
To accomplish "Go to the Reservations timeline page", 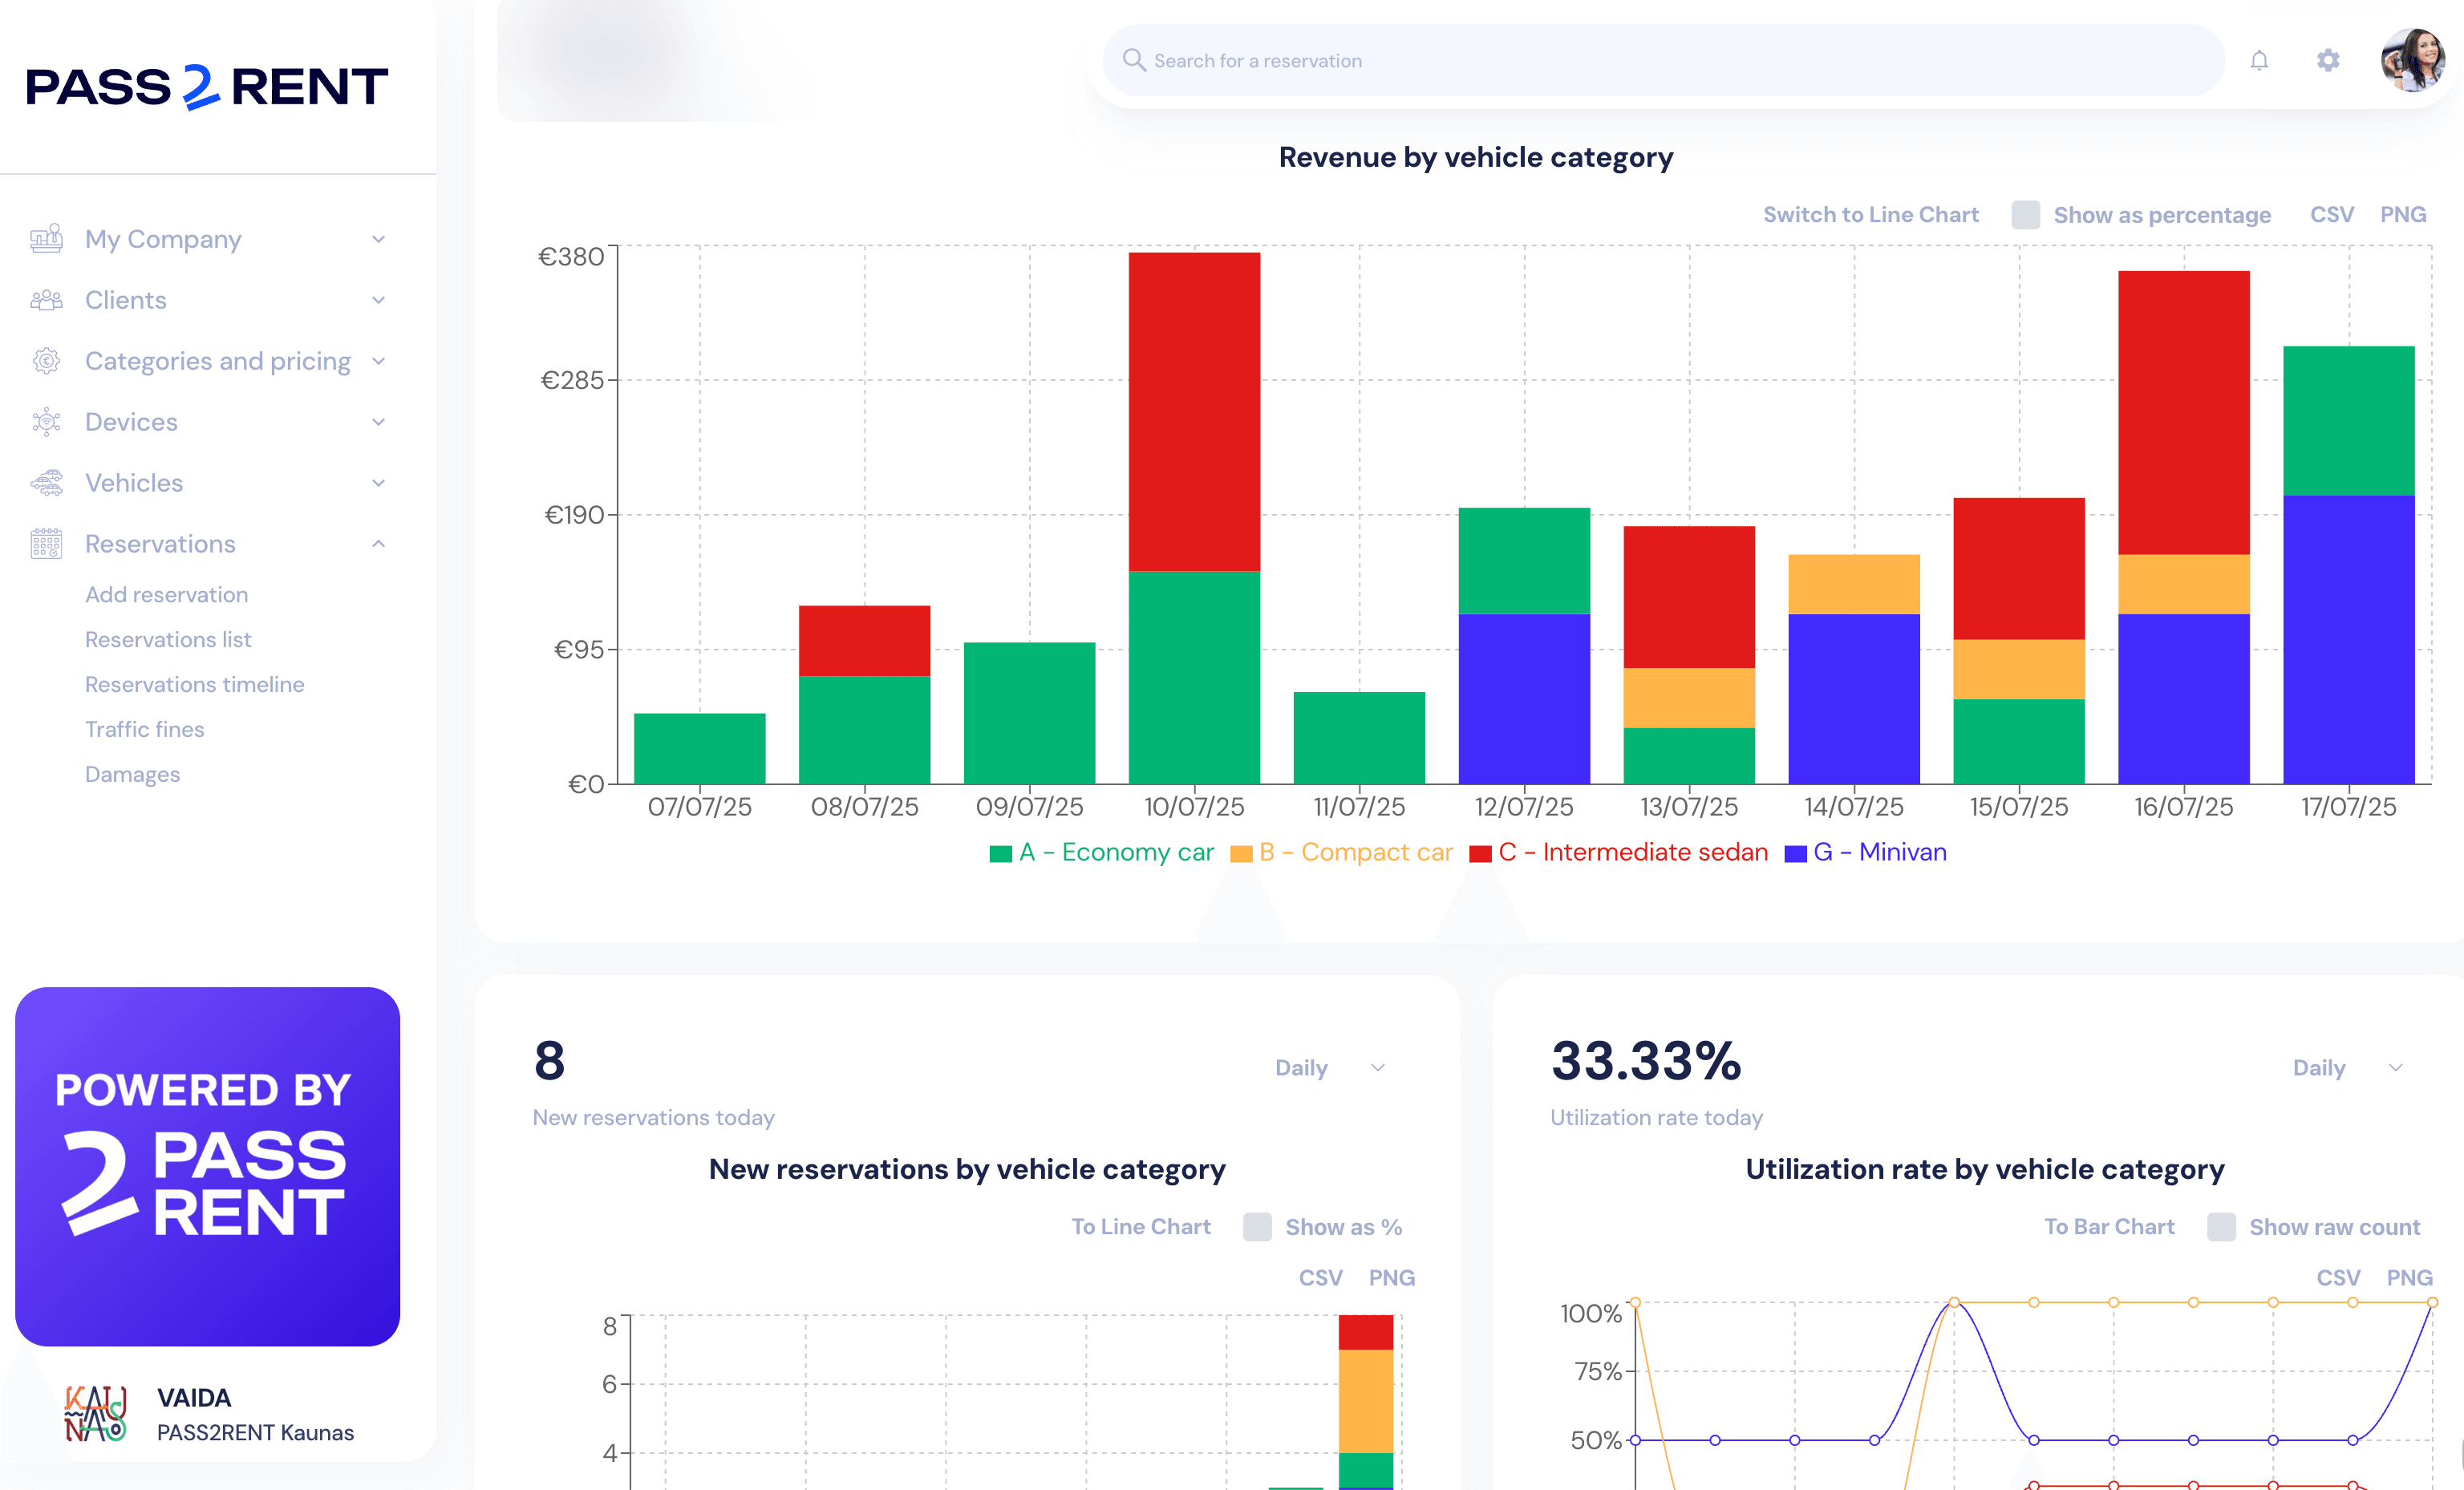I will [x=194, y=684].
